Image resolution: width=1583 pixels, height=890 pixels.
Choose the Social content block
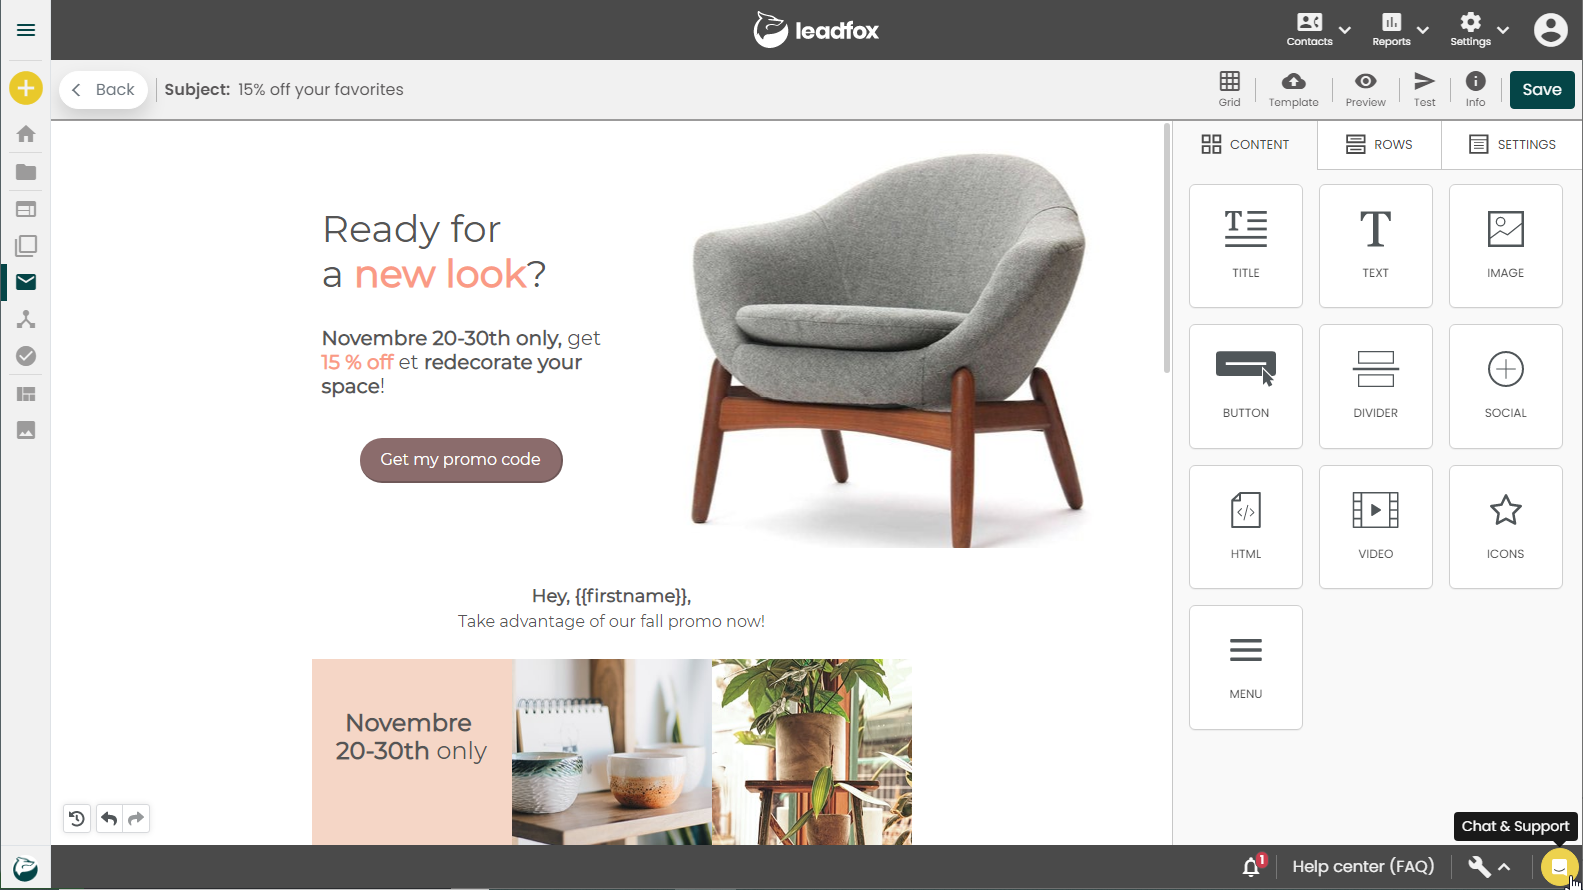click(1505, 386)
